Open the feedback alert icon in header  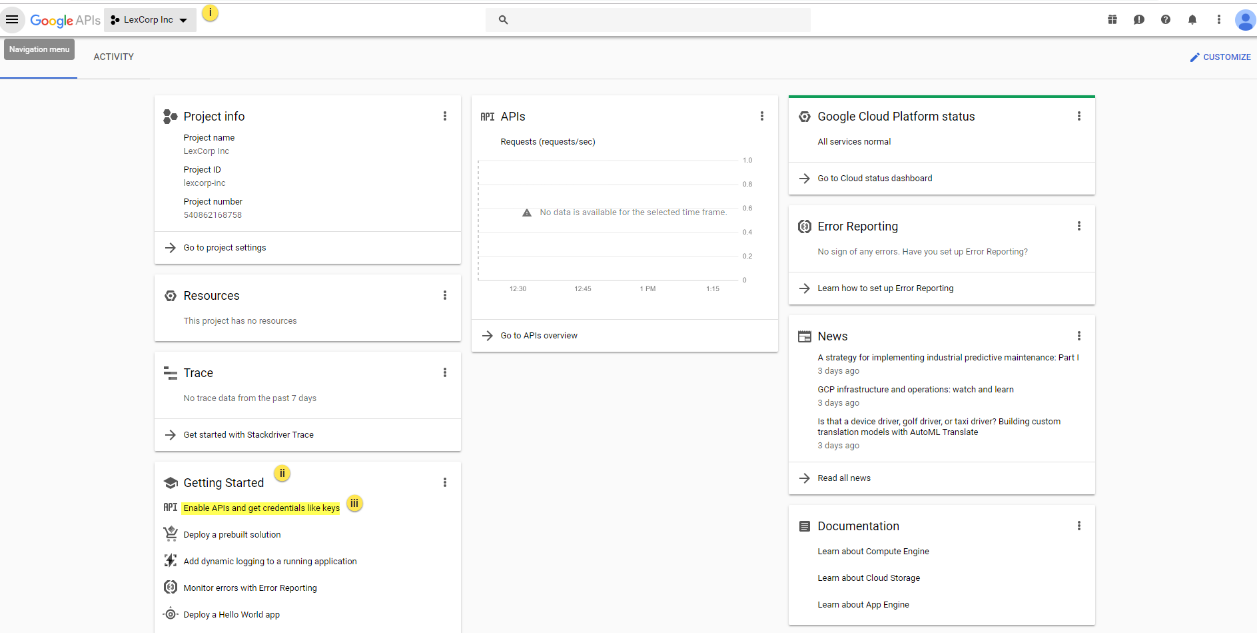click(1139, 20)
